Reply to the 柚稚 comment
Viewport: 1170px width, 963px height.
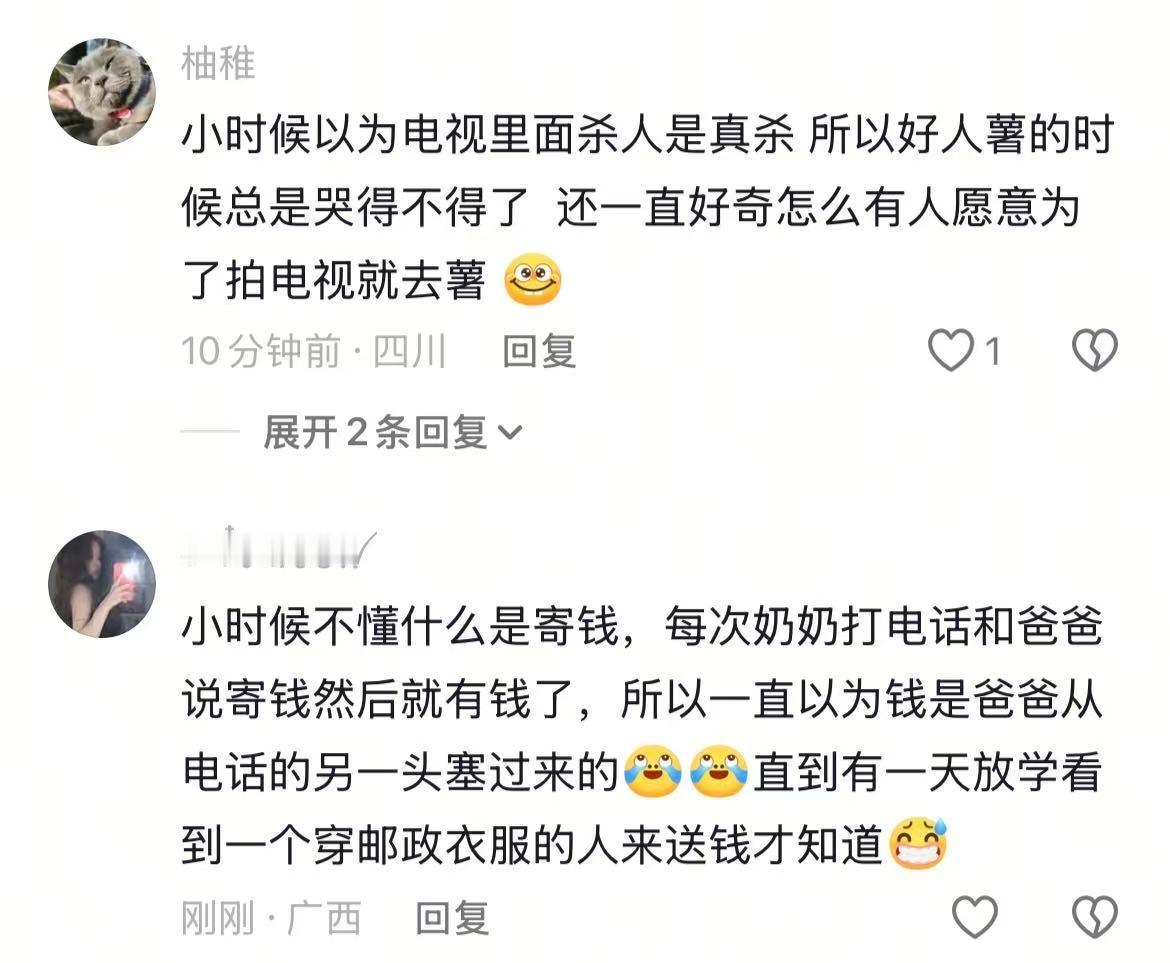tap(539, 351)
